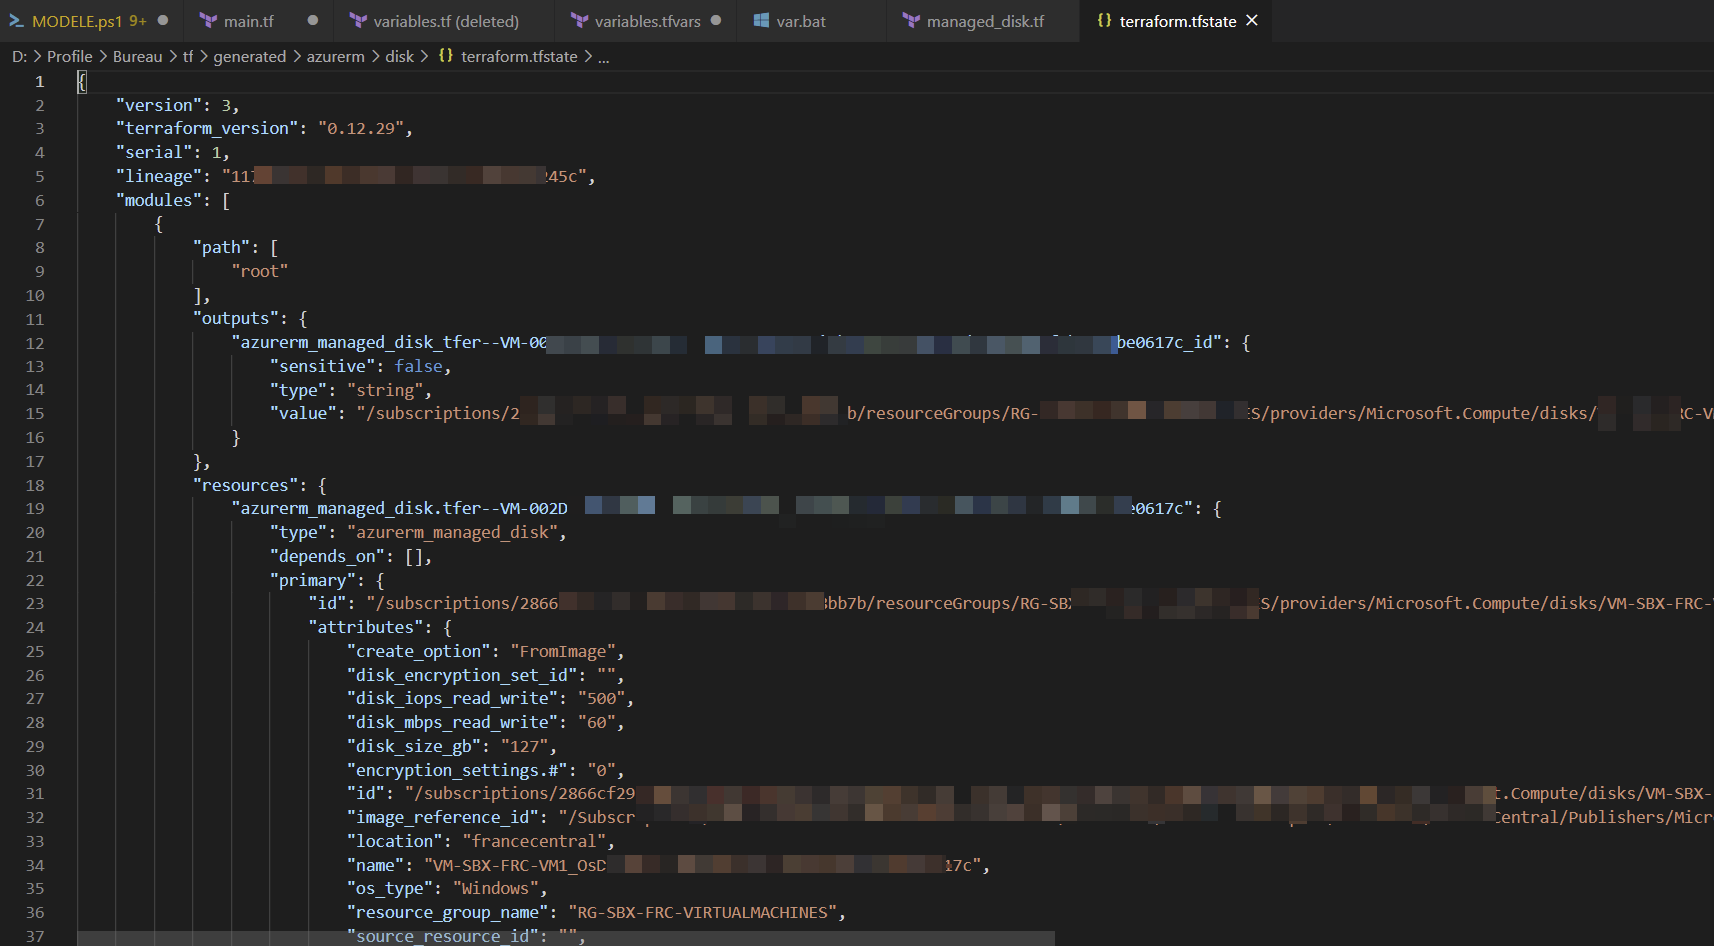Viewport: 1714px width, 946px height.
Task: Open the tf breadcrumb folder
Action: click(188, 57)
